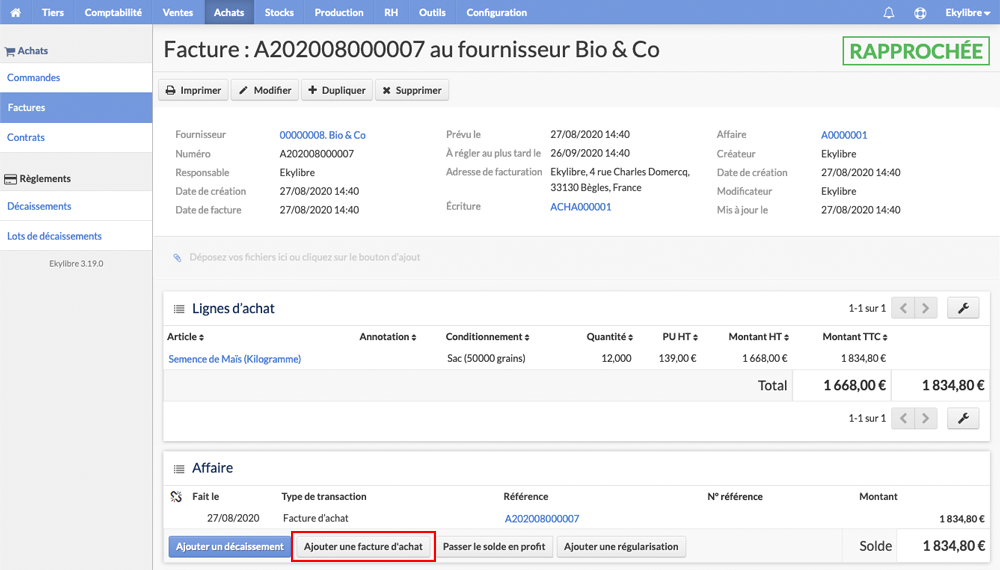Click the Affaire list icon
Screen dimensions: 1000x570
tap(179, 469)
